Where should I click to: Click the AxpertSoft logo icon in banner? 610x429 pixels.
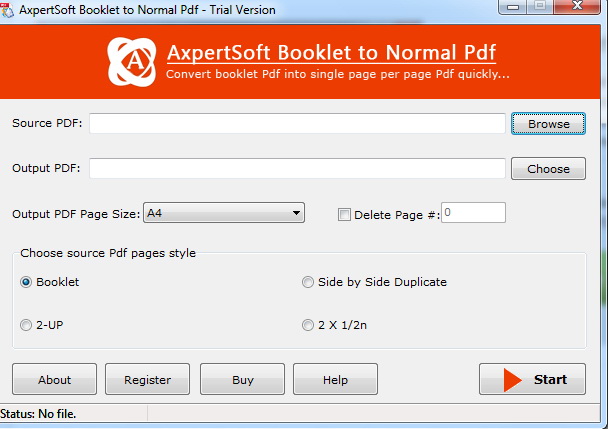(x=132, y=62)
